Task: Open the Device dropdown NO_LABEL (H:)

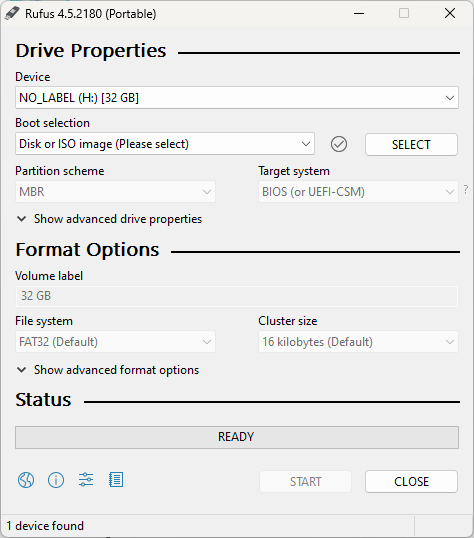Action: click(x=237, y=98)
